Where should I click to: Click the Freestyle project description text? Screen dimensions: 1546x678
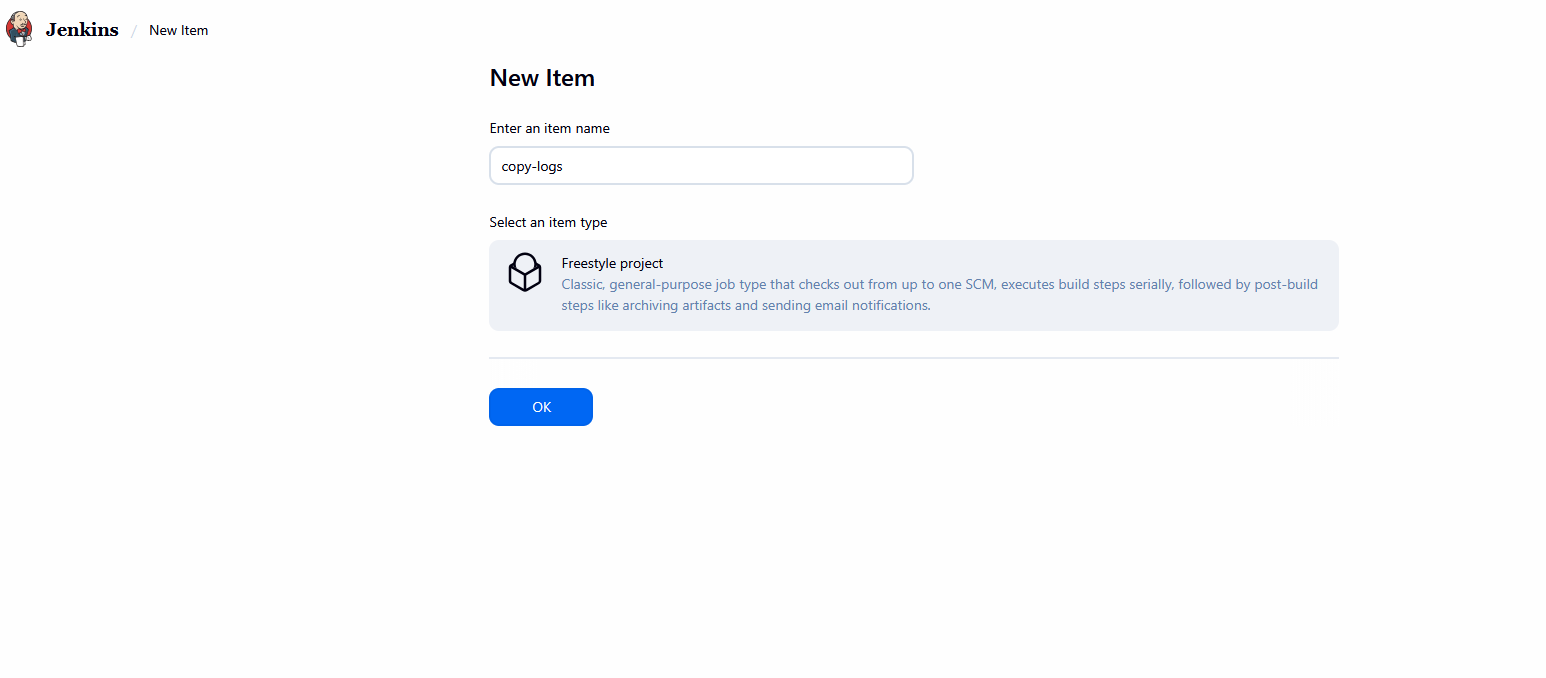[x=939, y=294]
